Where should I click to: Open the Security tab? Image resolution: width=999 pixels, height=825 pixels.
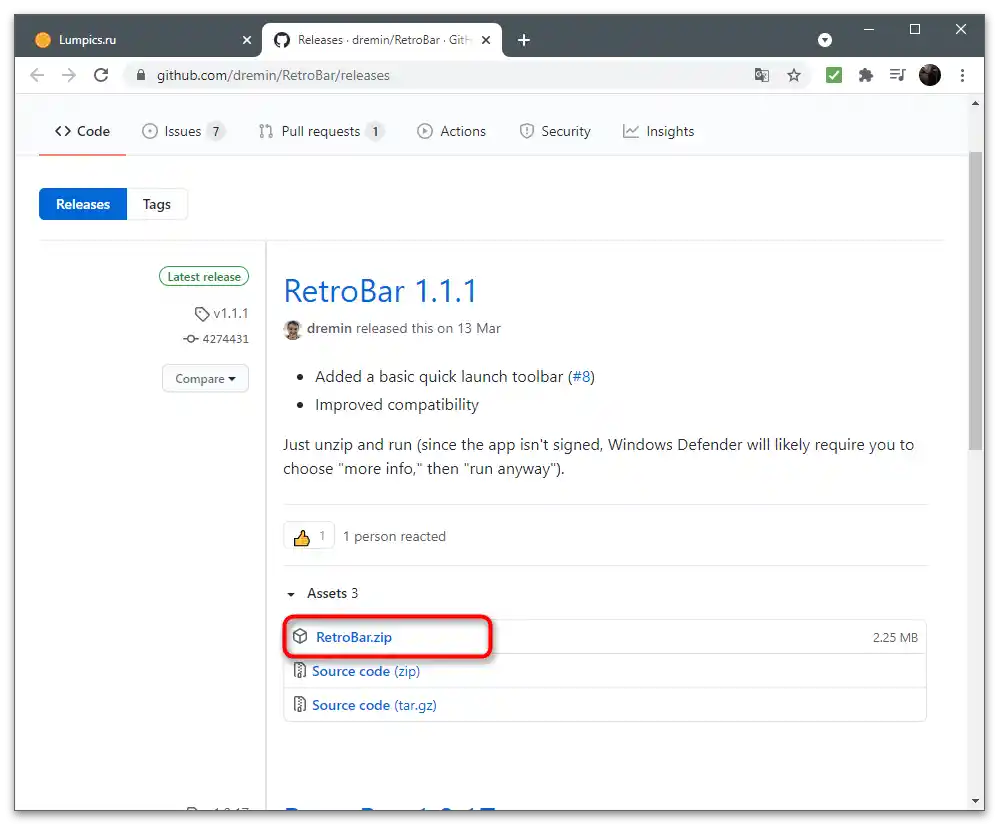pos(555,131)
